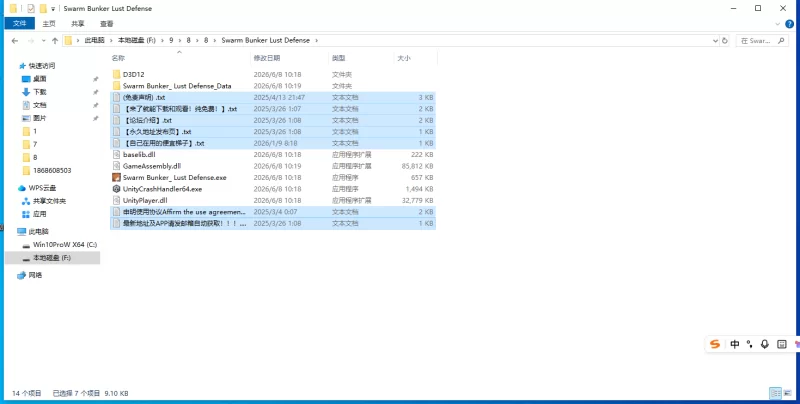Image resolution: width=800 pixels, height=404 pixels.
Task: Click the search magnifier icon
Action: tap(781, 40)
